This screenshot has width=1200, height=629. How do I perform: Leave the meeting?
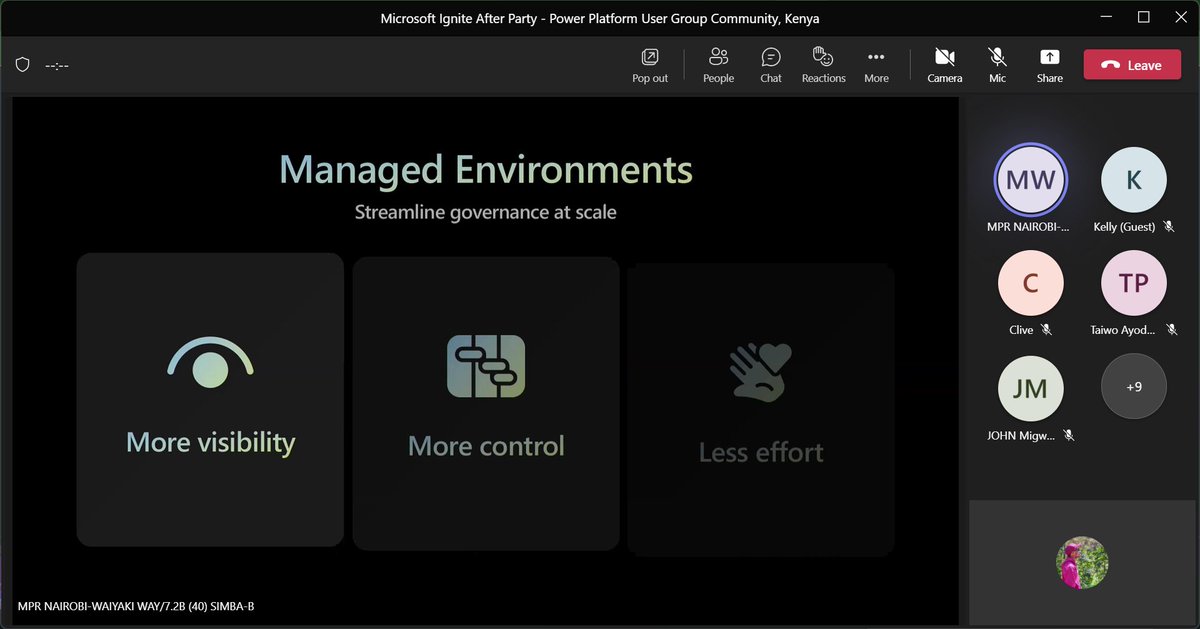[x=1131, y=65]
